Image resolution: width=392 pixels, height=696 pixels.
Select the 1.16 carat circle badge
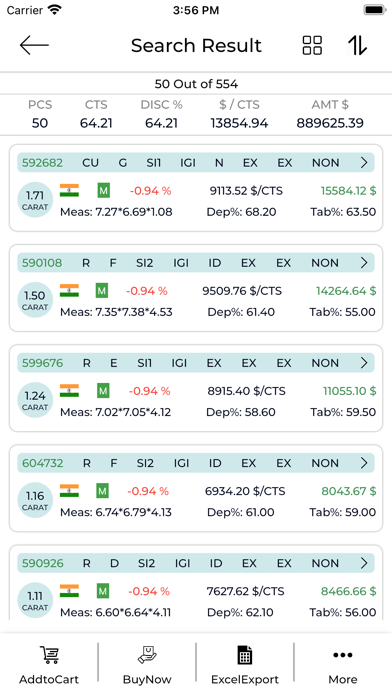click(35, 500)
